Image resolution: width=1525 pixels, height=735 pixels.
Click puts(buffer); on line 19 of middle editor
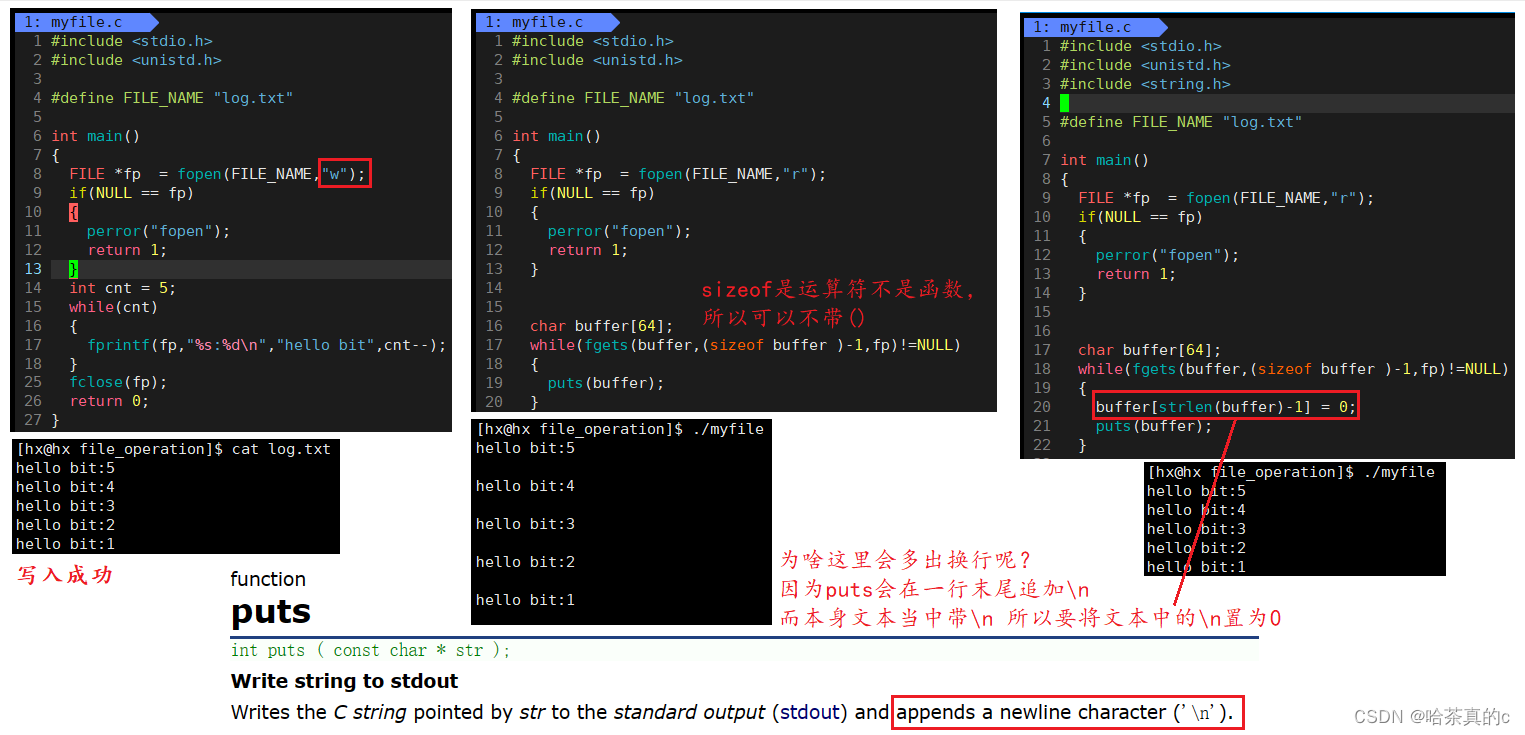pos(606,383)
